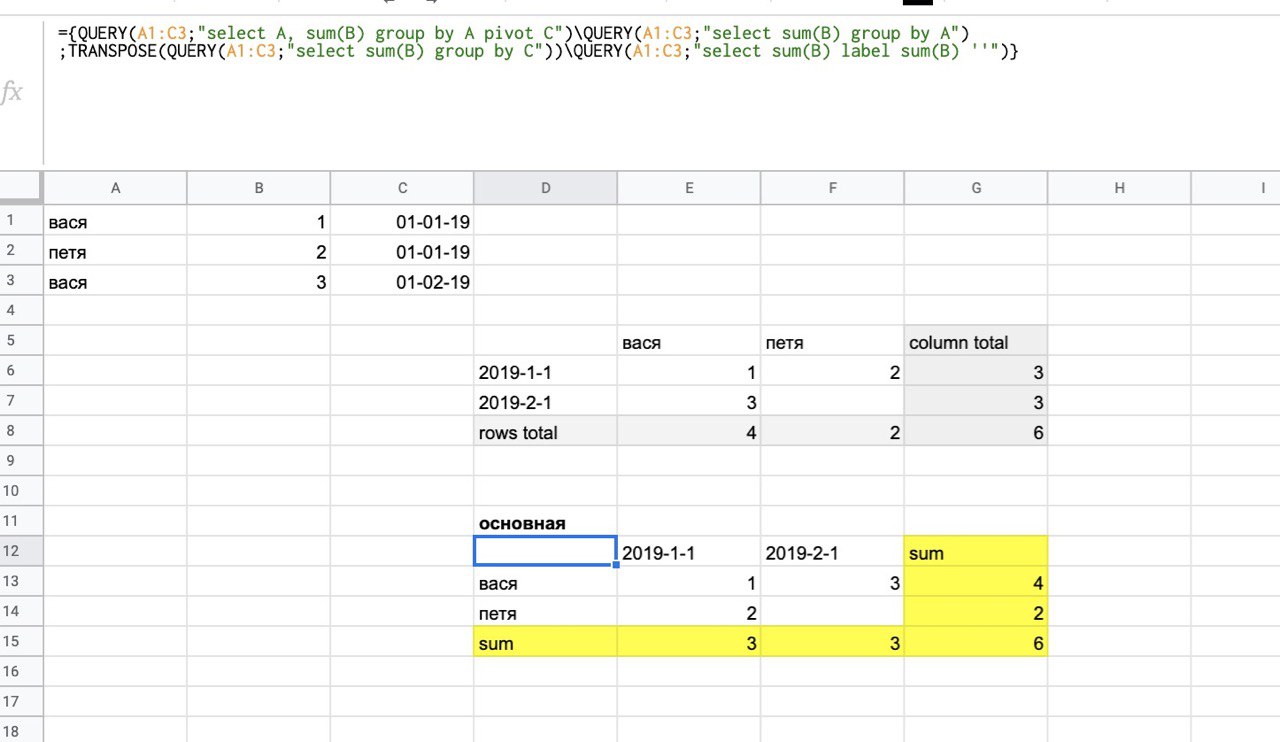Select column F header
This screenshot has width=1280, height=742.
point(832,188)
